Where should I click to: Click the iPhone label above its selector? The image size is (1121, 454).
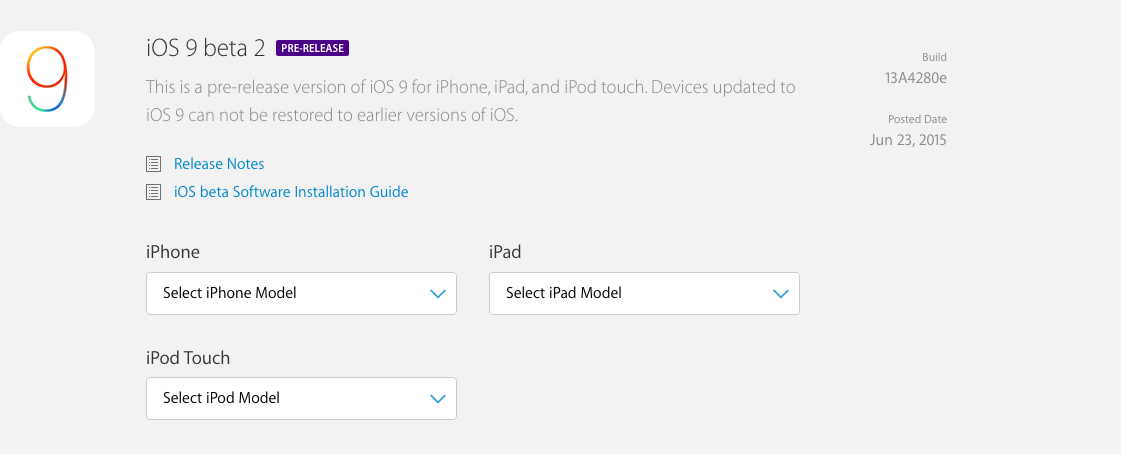173,252
